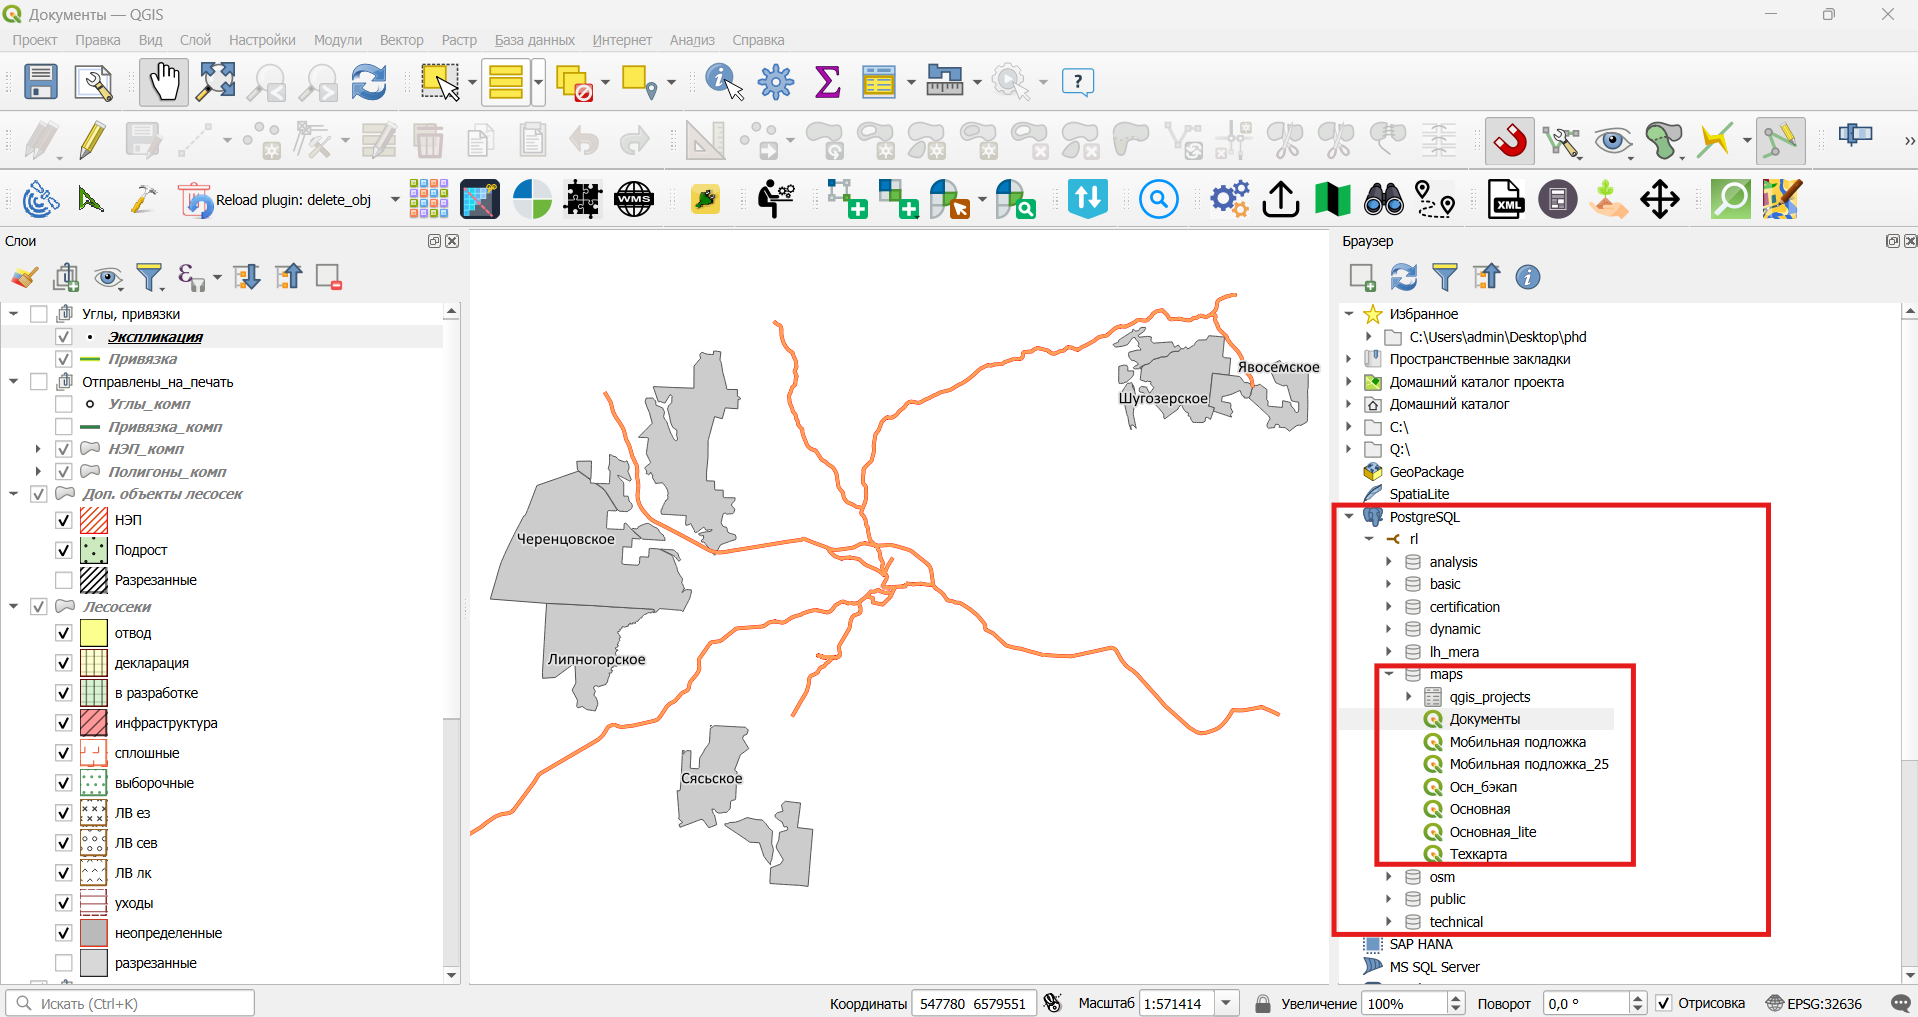Open the Вектор menu
Screen dimensions: 1918x1017
[401, 40]
